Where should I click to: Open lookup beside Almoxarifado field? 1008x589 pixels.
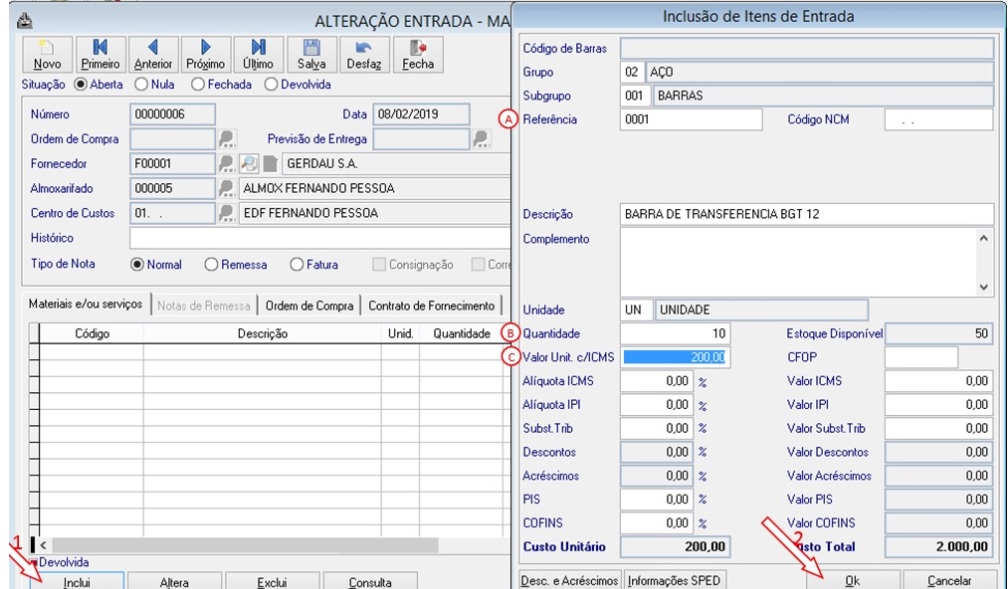coord(227,188)
